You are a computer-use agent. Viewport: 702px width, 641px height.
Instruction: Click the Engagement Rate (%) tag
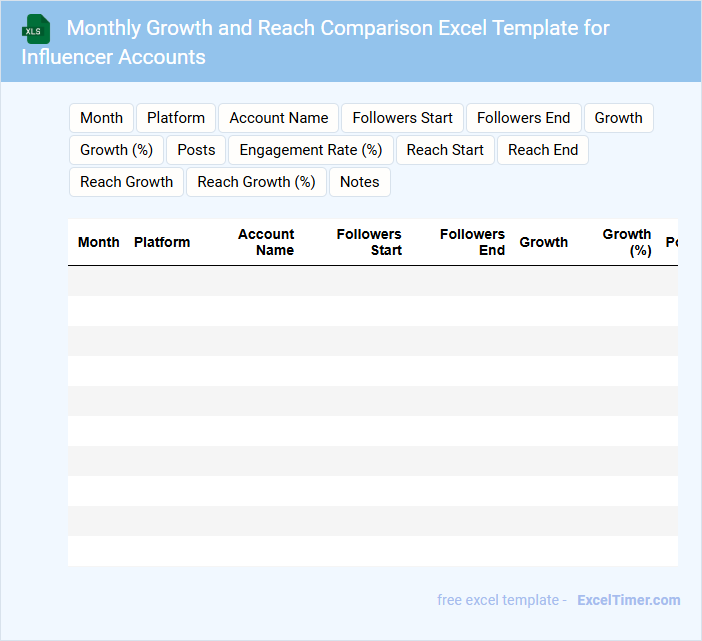(311, 150)
